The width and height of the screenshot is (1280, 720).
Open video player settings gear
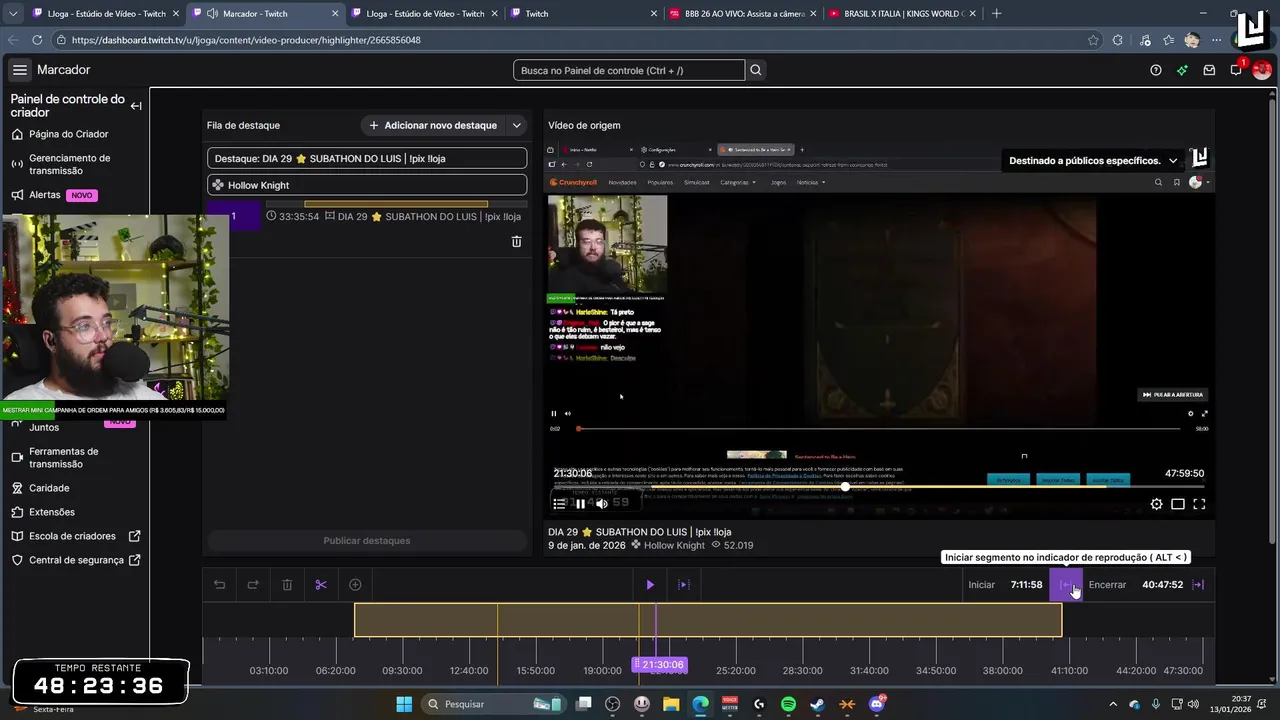1157,504
